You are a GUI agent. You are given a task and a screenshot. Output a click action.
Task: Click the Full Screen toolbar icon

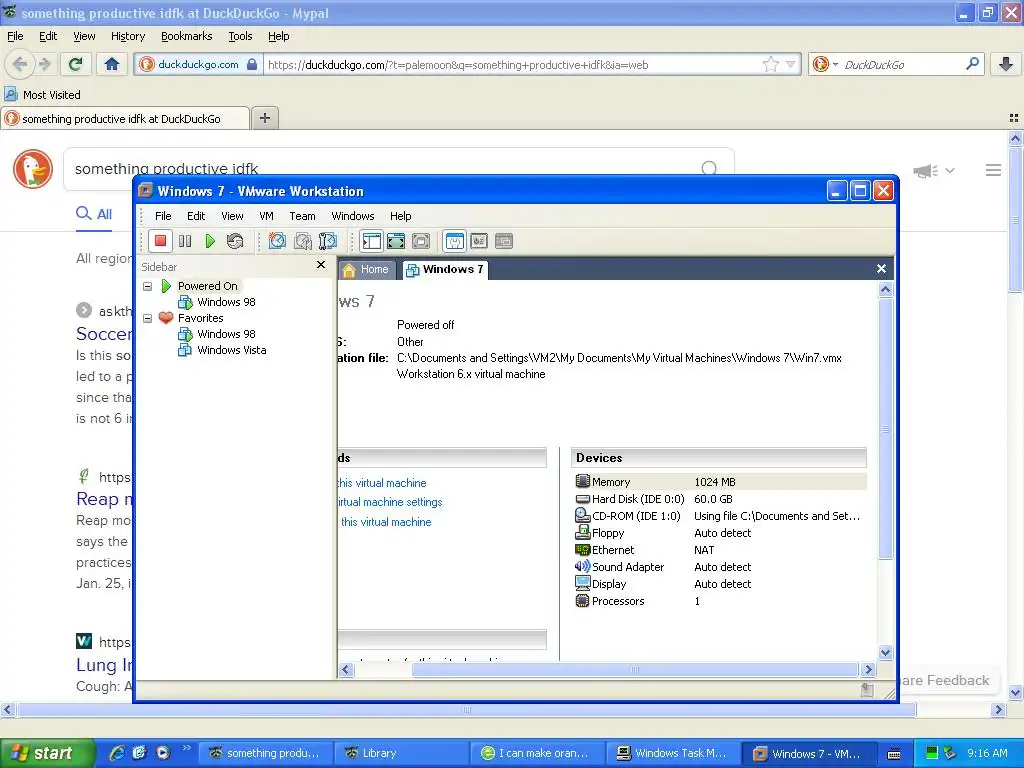tap(396, 241)
